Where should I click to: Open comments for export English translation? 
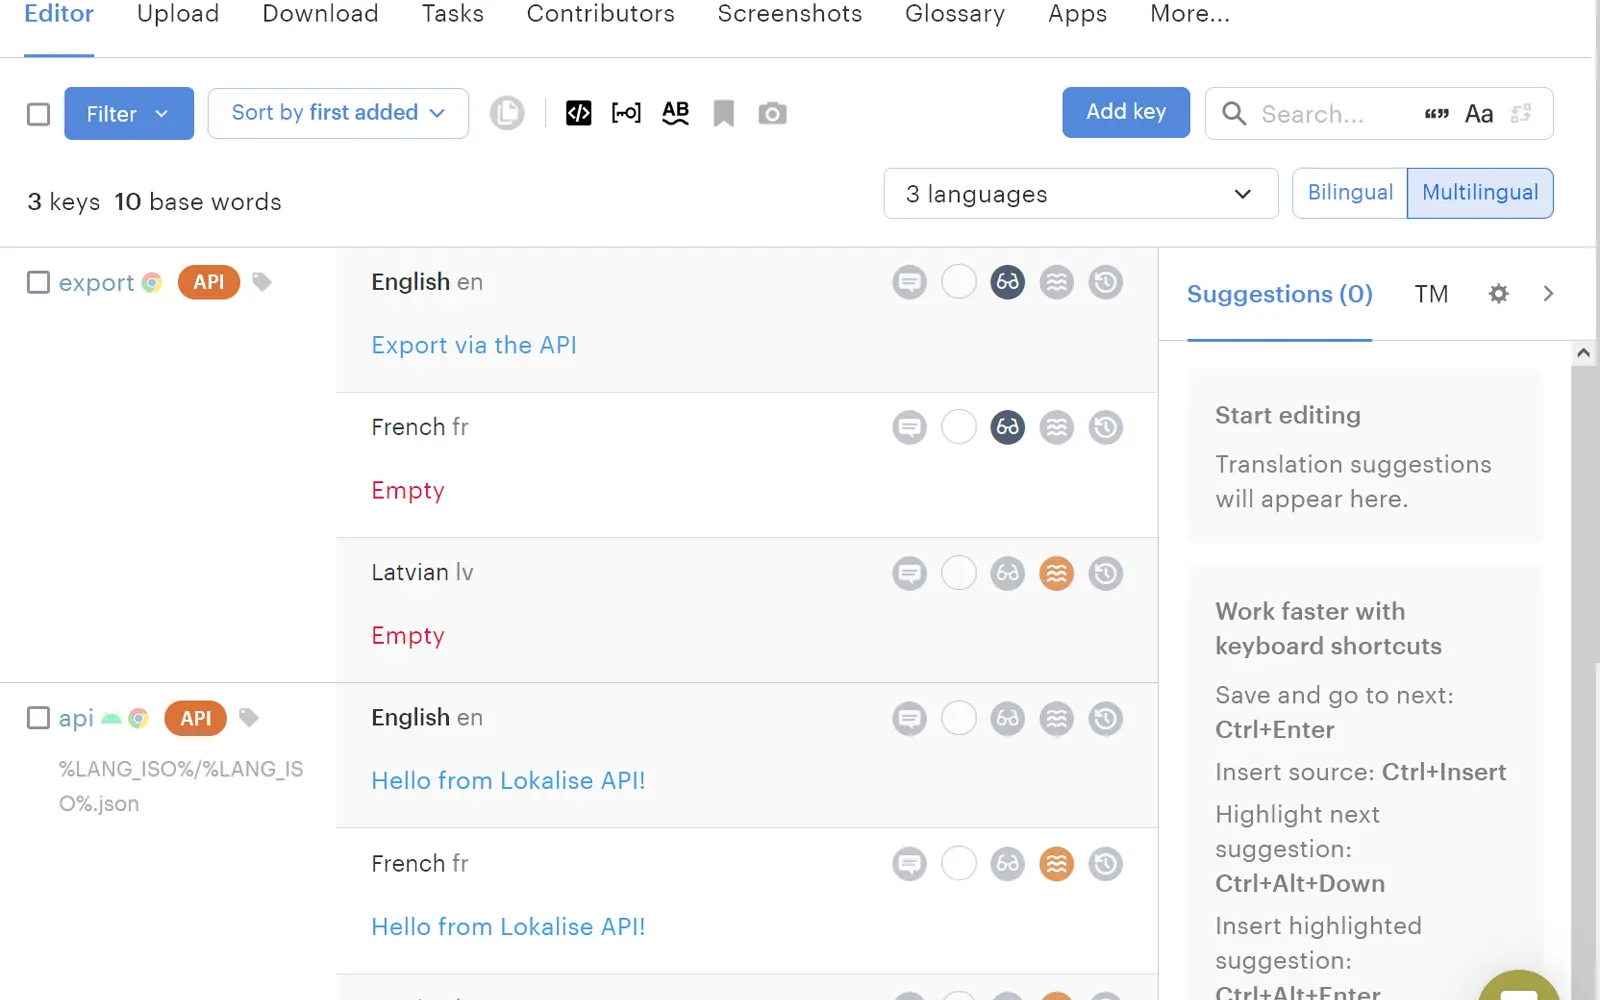[910, 282]
